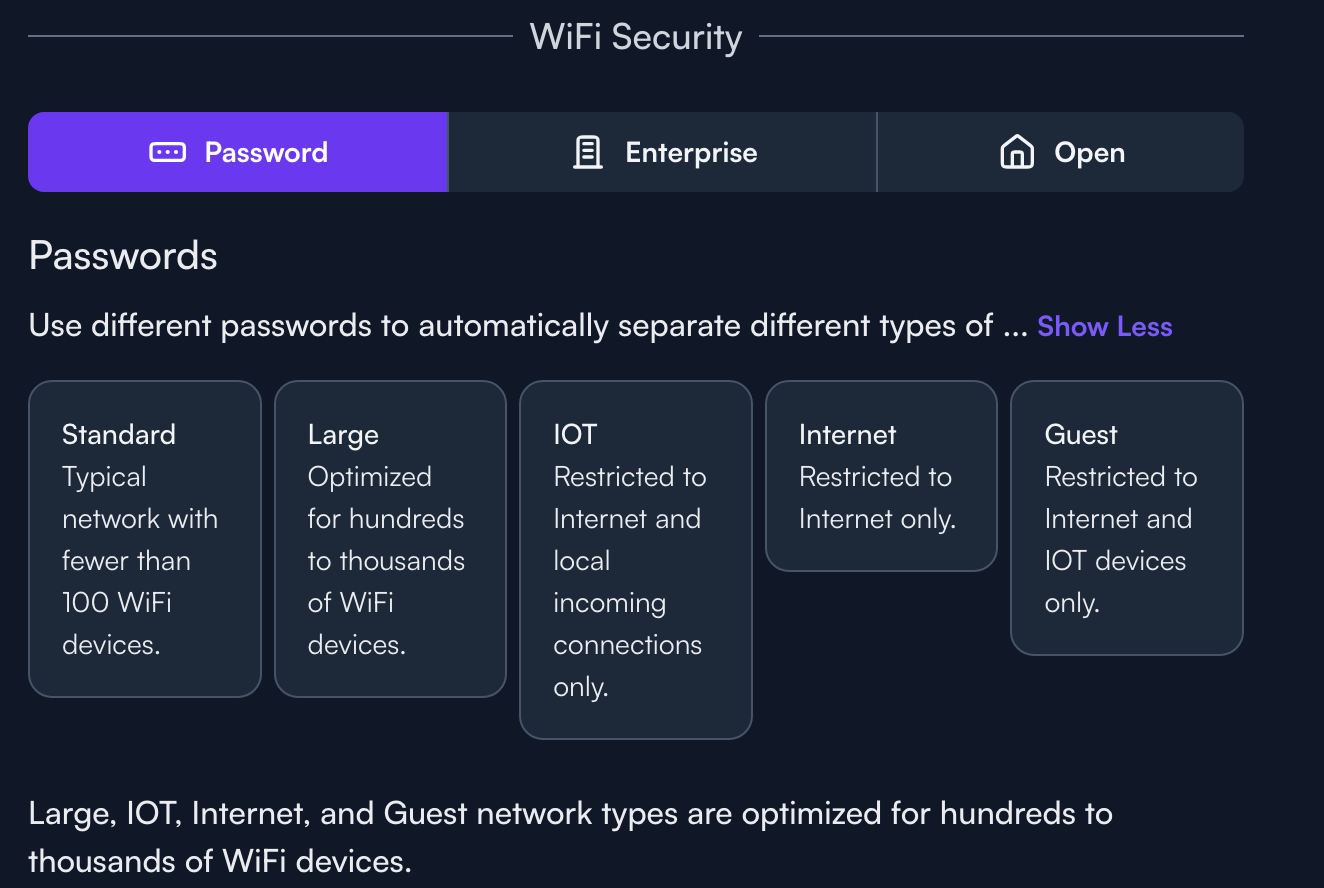Switch to the Password security tab
The height and width of the screenshot is (888, 1324).
(x=238, y=152)
